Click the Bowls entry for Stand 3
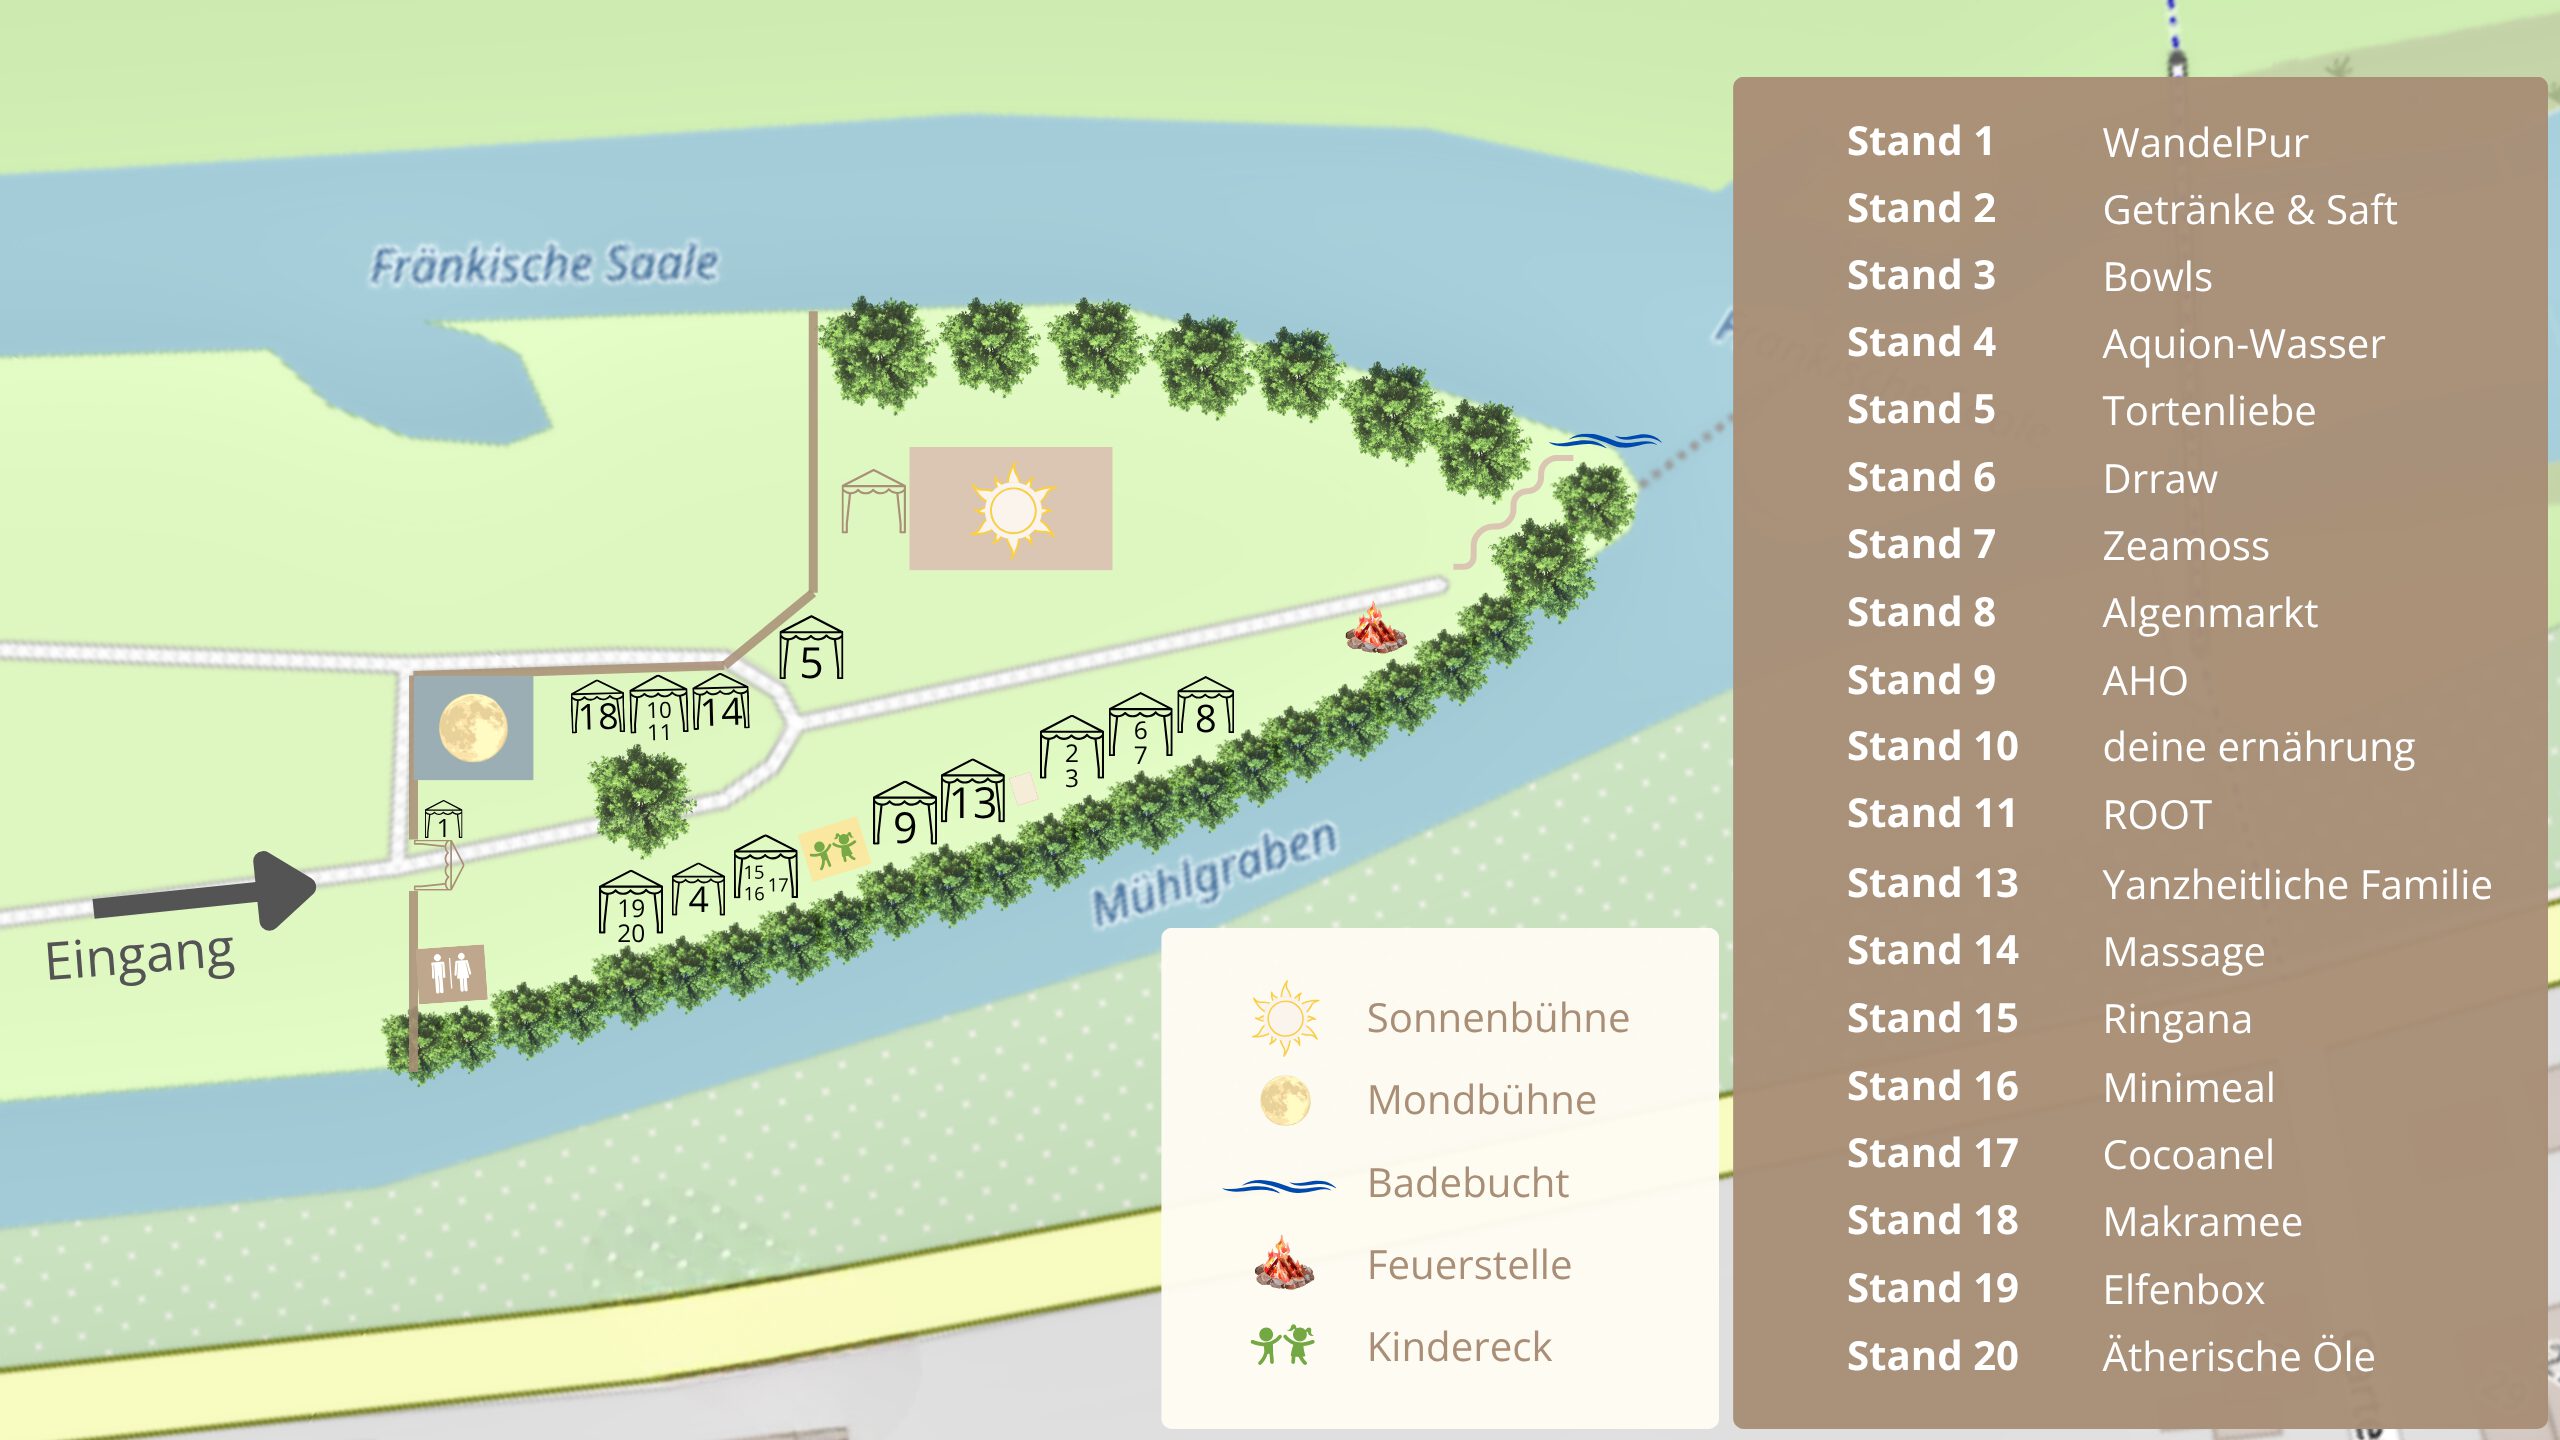 point(2157,277)
